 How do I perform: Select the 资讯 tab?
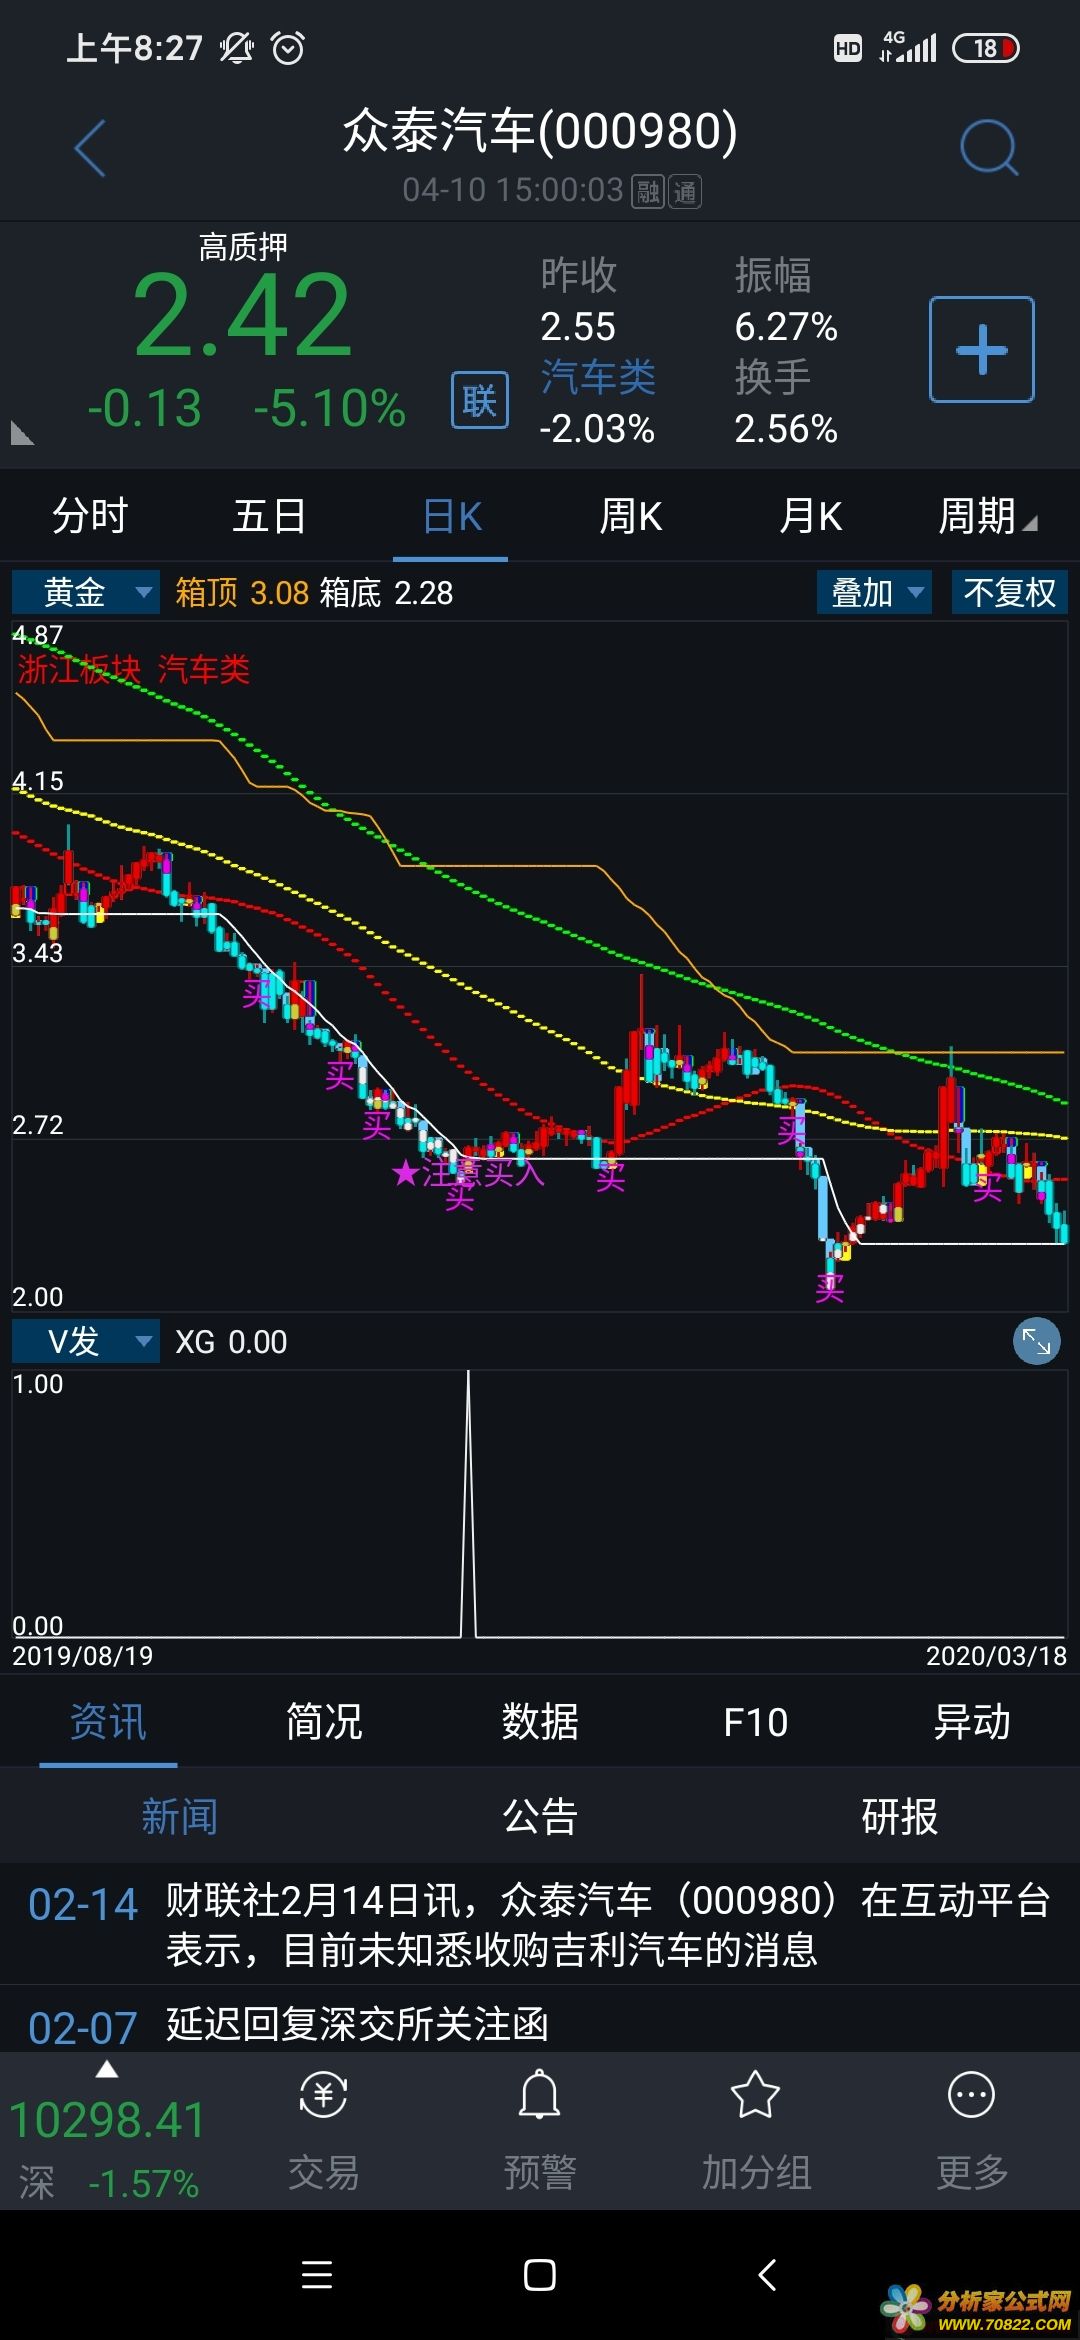click(108, 1722)
